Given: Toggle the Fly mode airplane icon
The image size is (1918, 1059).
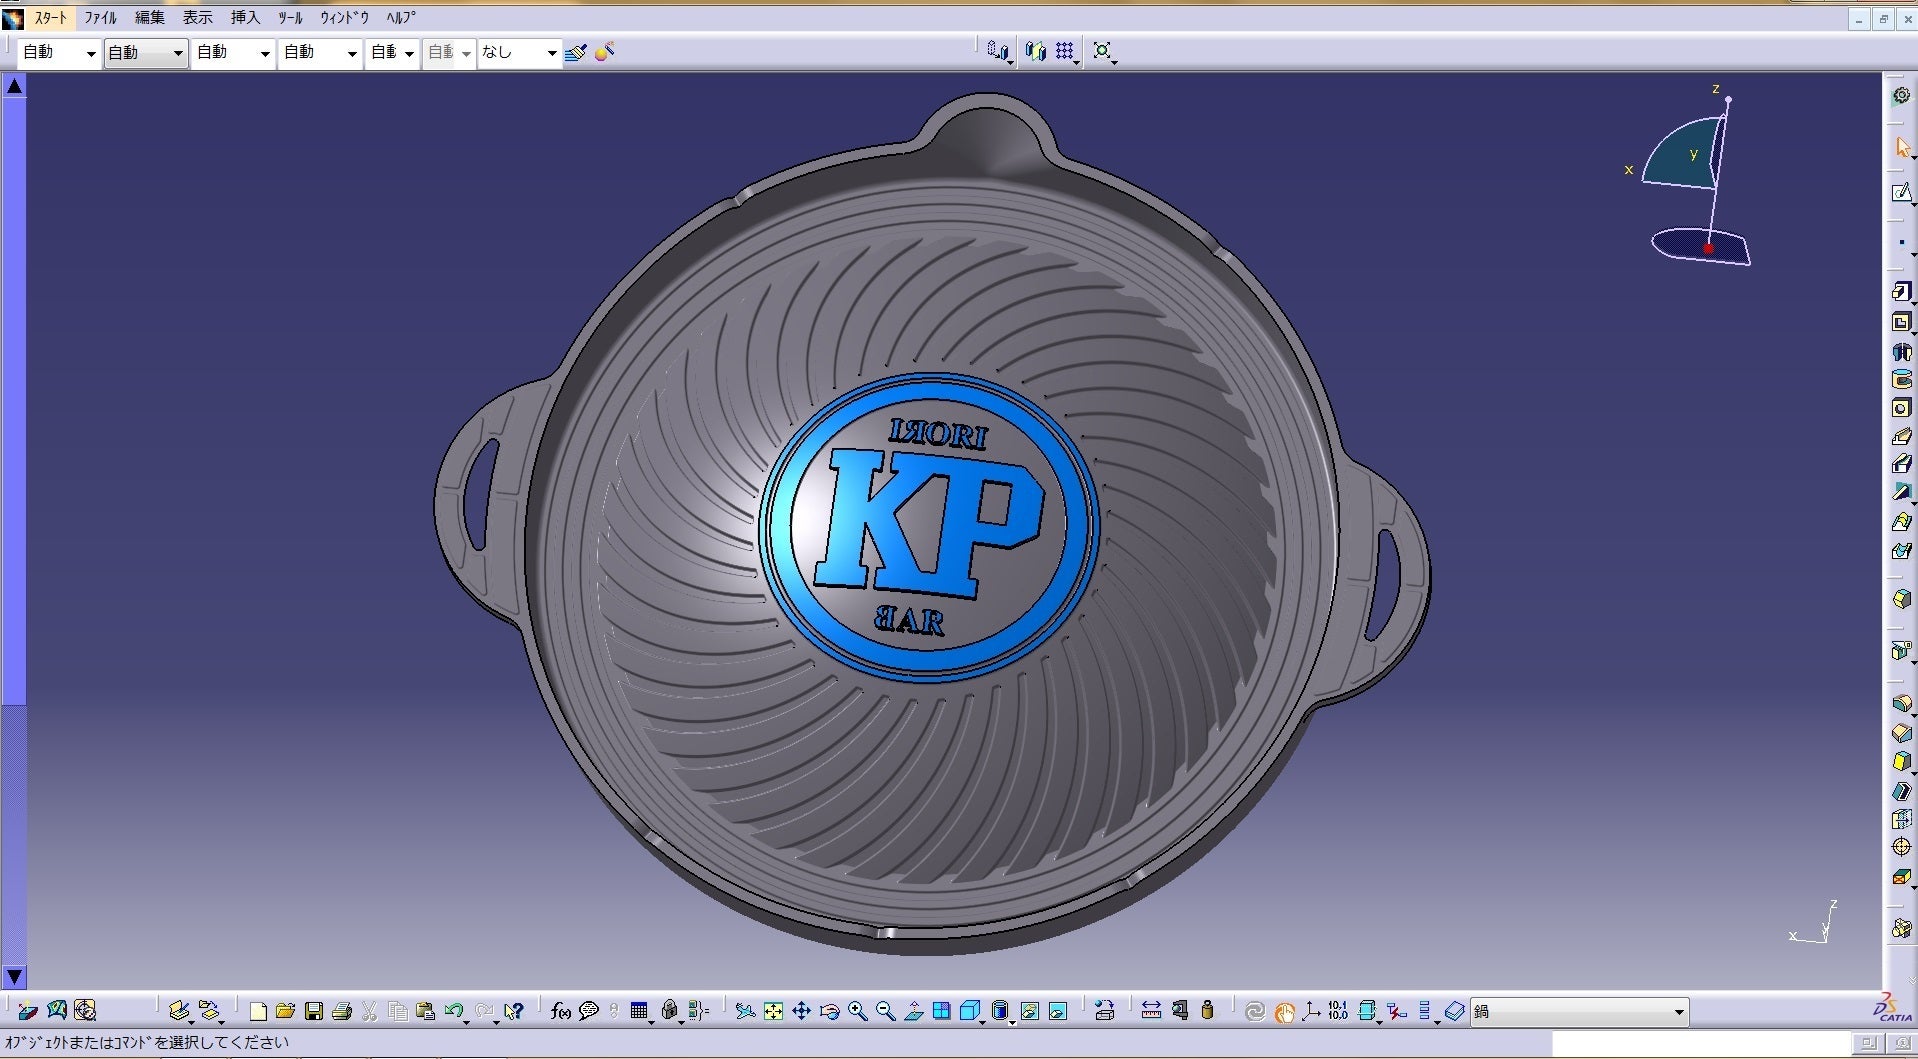Looking at the screenshot, I should click(745, 1011).
